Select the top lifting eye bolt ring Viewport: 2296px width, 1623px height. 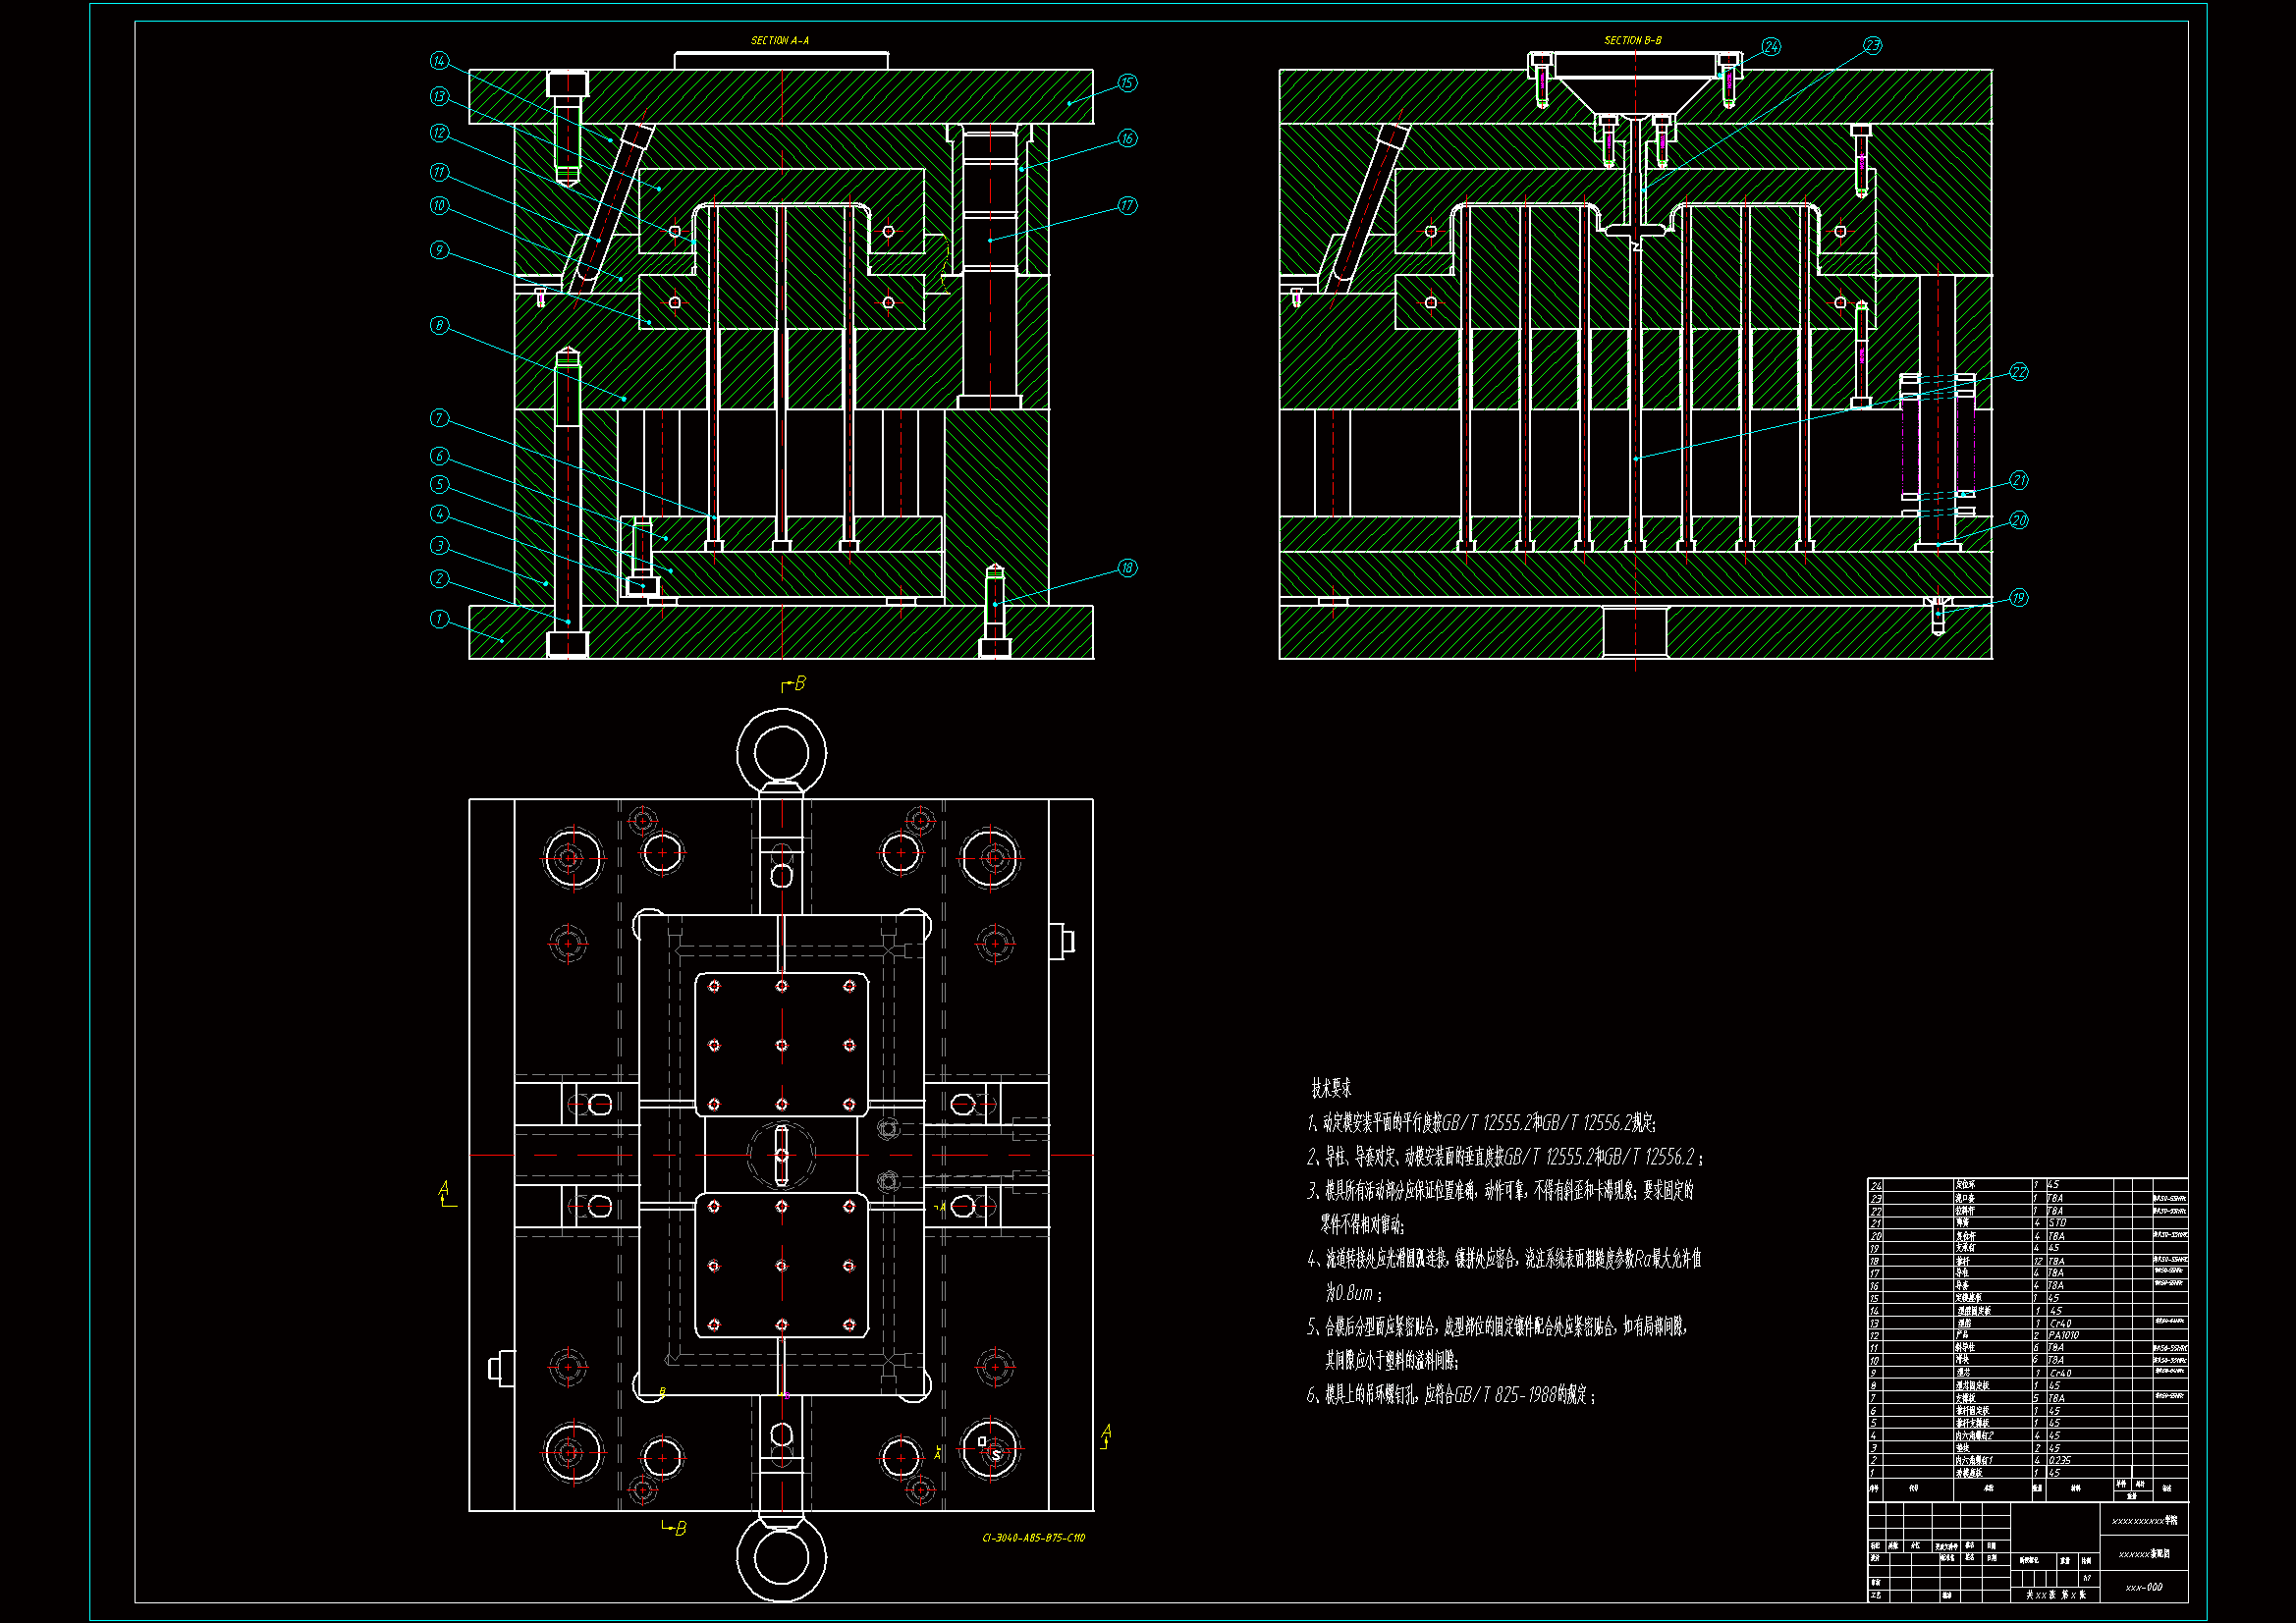pos(781,752)
